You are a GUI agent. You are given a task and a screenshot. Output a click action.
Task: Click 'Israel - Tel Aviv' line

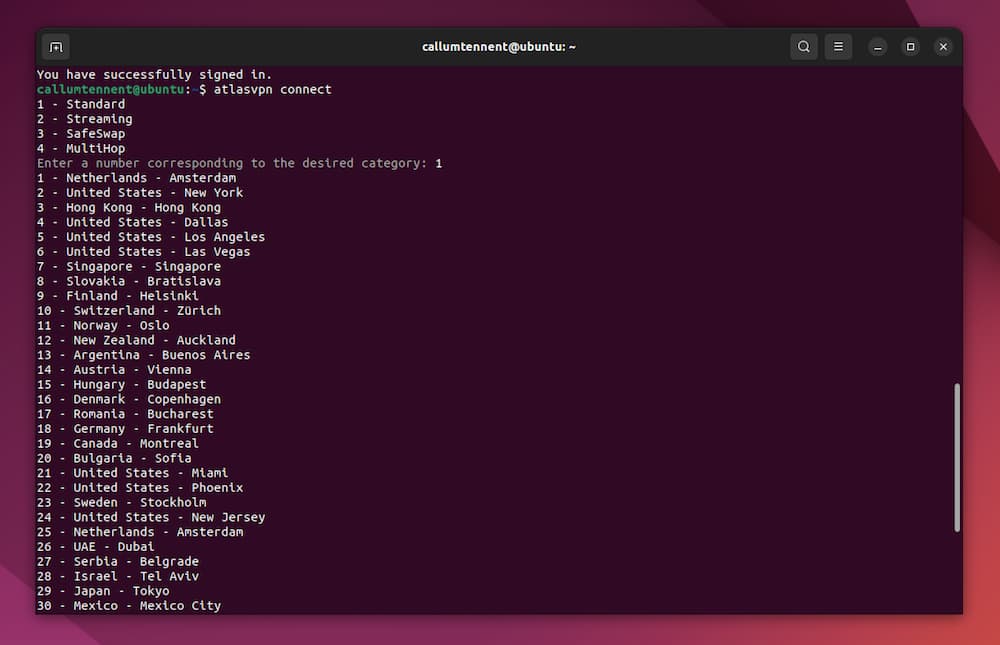[118, 576]
